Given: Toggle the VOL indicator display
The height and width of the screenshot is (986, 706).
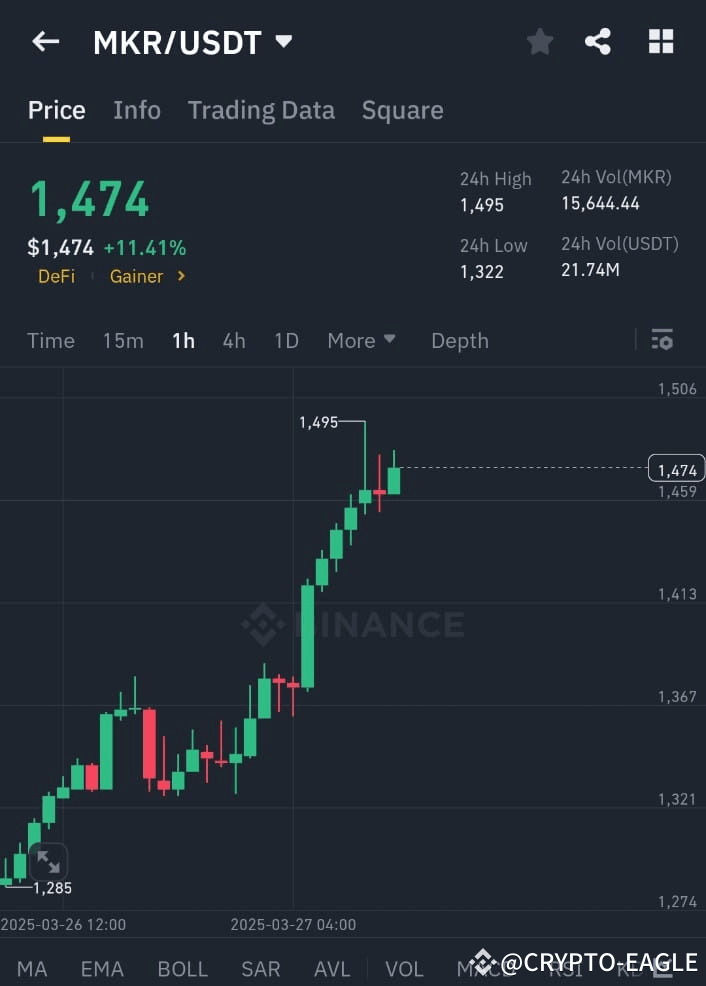Looking at the screenshot, I should click(x=404, y=968).
